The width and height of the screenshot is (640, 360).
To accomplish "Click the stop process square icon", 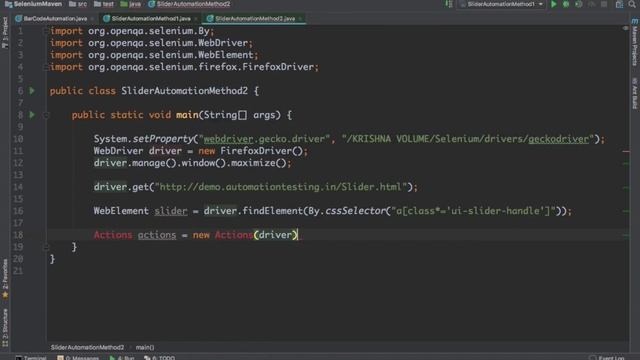I will tap(604, 4).
